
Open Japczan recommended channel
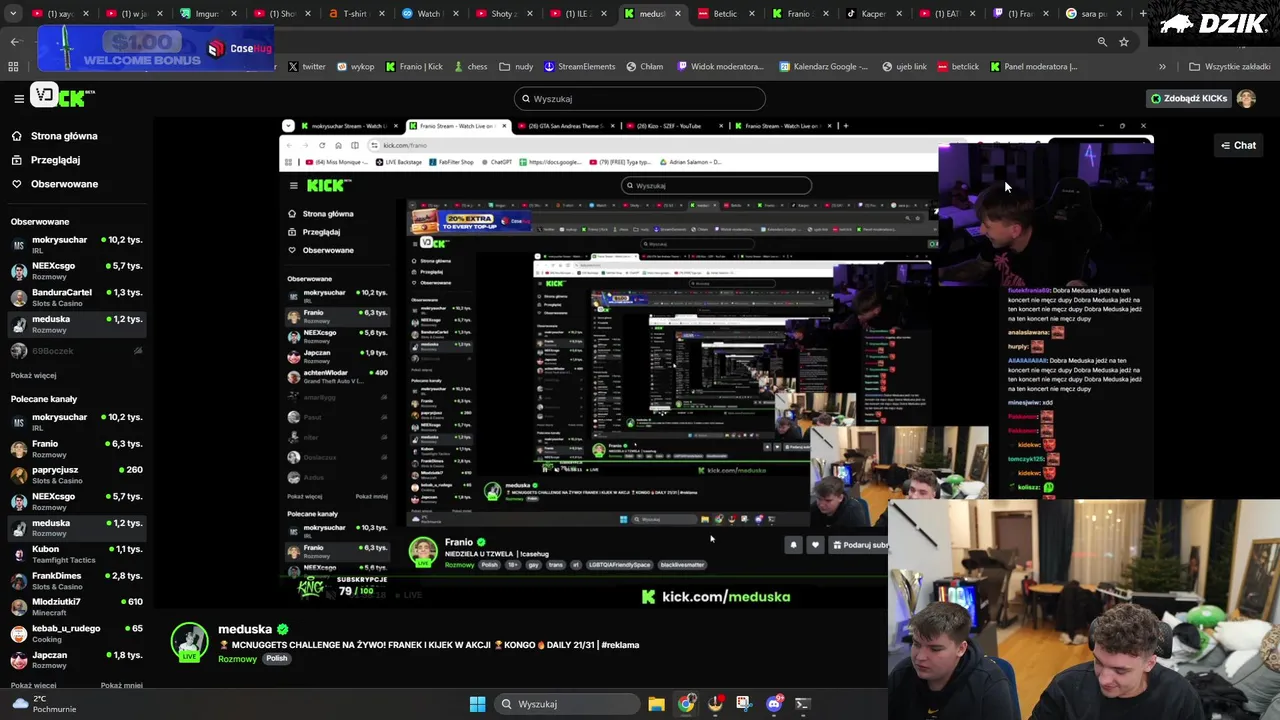76,660
